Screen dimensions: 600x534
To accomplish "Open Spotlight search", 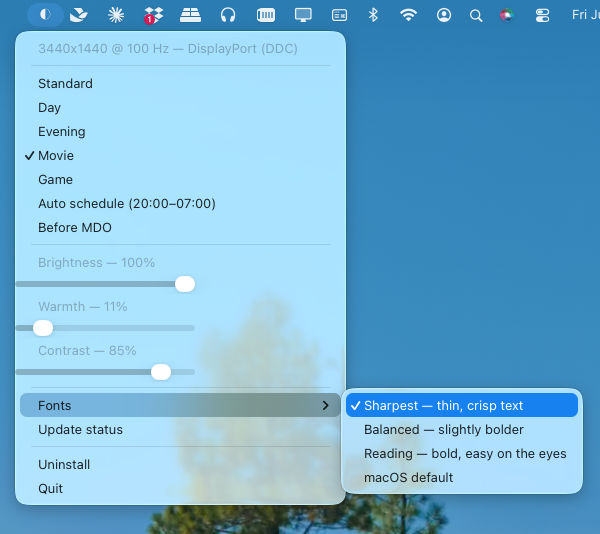I will coord(476,16).
